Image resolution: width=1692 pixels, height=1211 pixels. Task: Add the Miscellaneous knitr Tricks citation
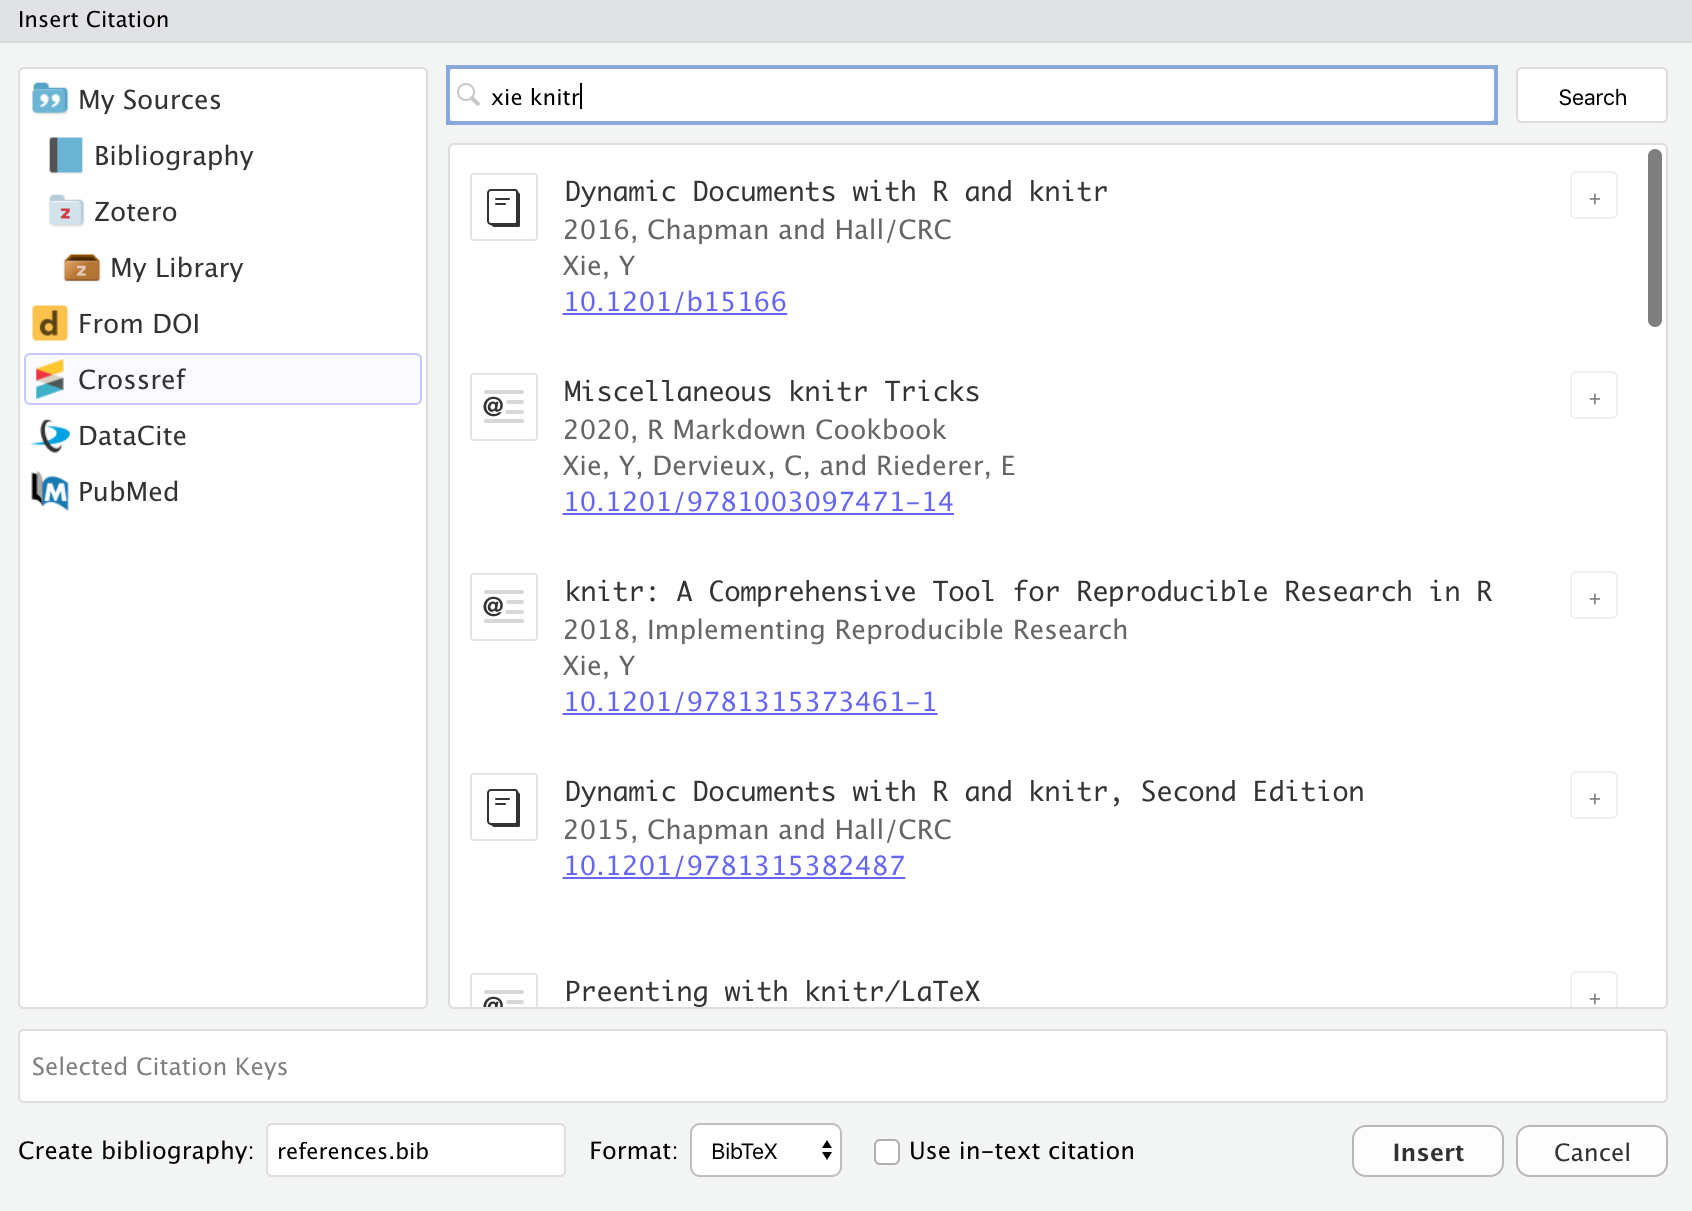[x=1593, y=395]
